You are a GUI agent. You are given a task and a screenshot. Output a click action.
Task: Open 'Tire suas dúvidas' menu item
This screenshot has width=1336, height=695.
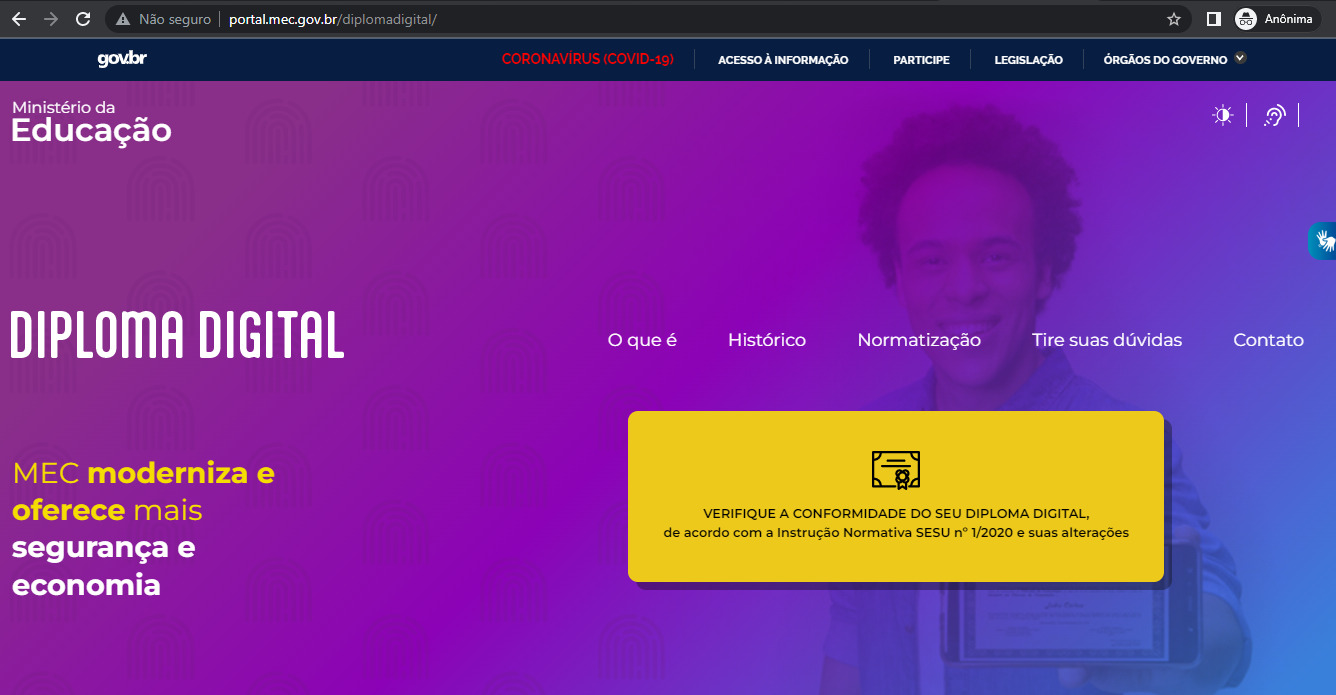coord(1107,340)
